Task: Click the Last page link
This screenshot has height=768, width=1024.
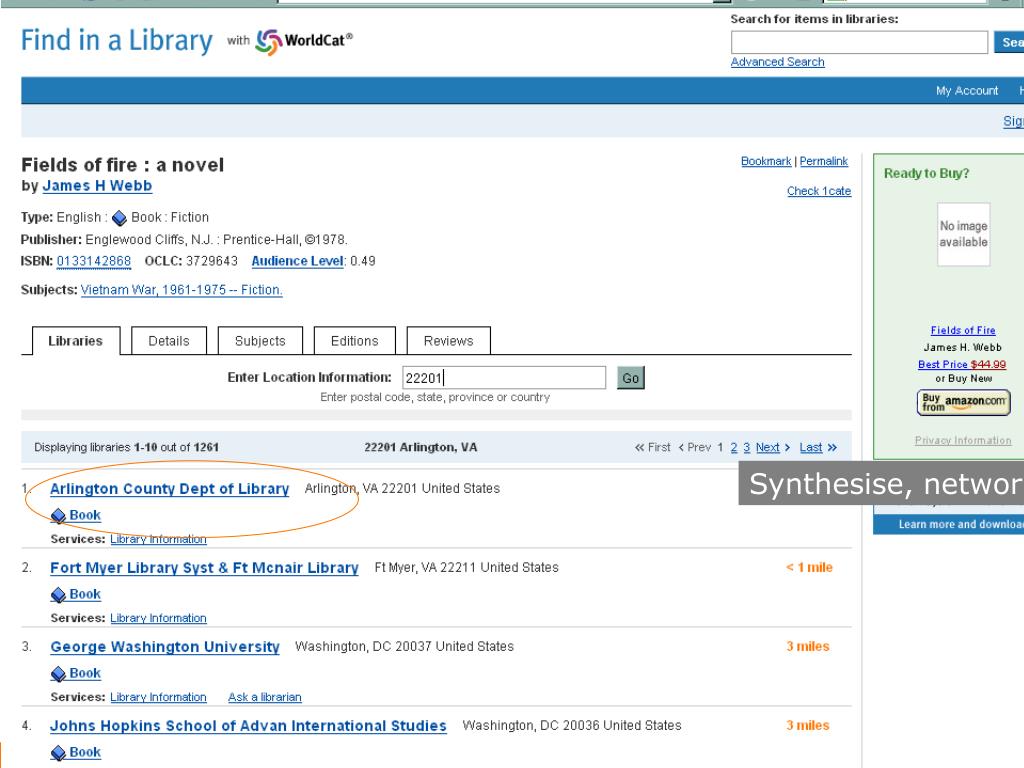Action: [810, 447]
